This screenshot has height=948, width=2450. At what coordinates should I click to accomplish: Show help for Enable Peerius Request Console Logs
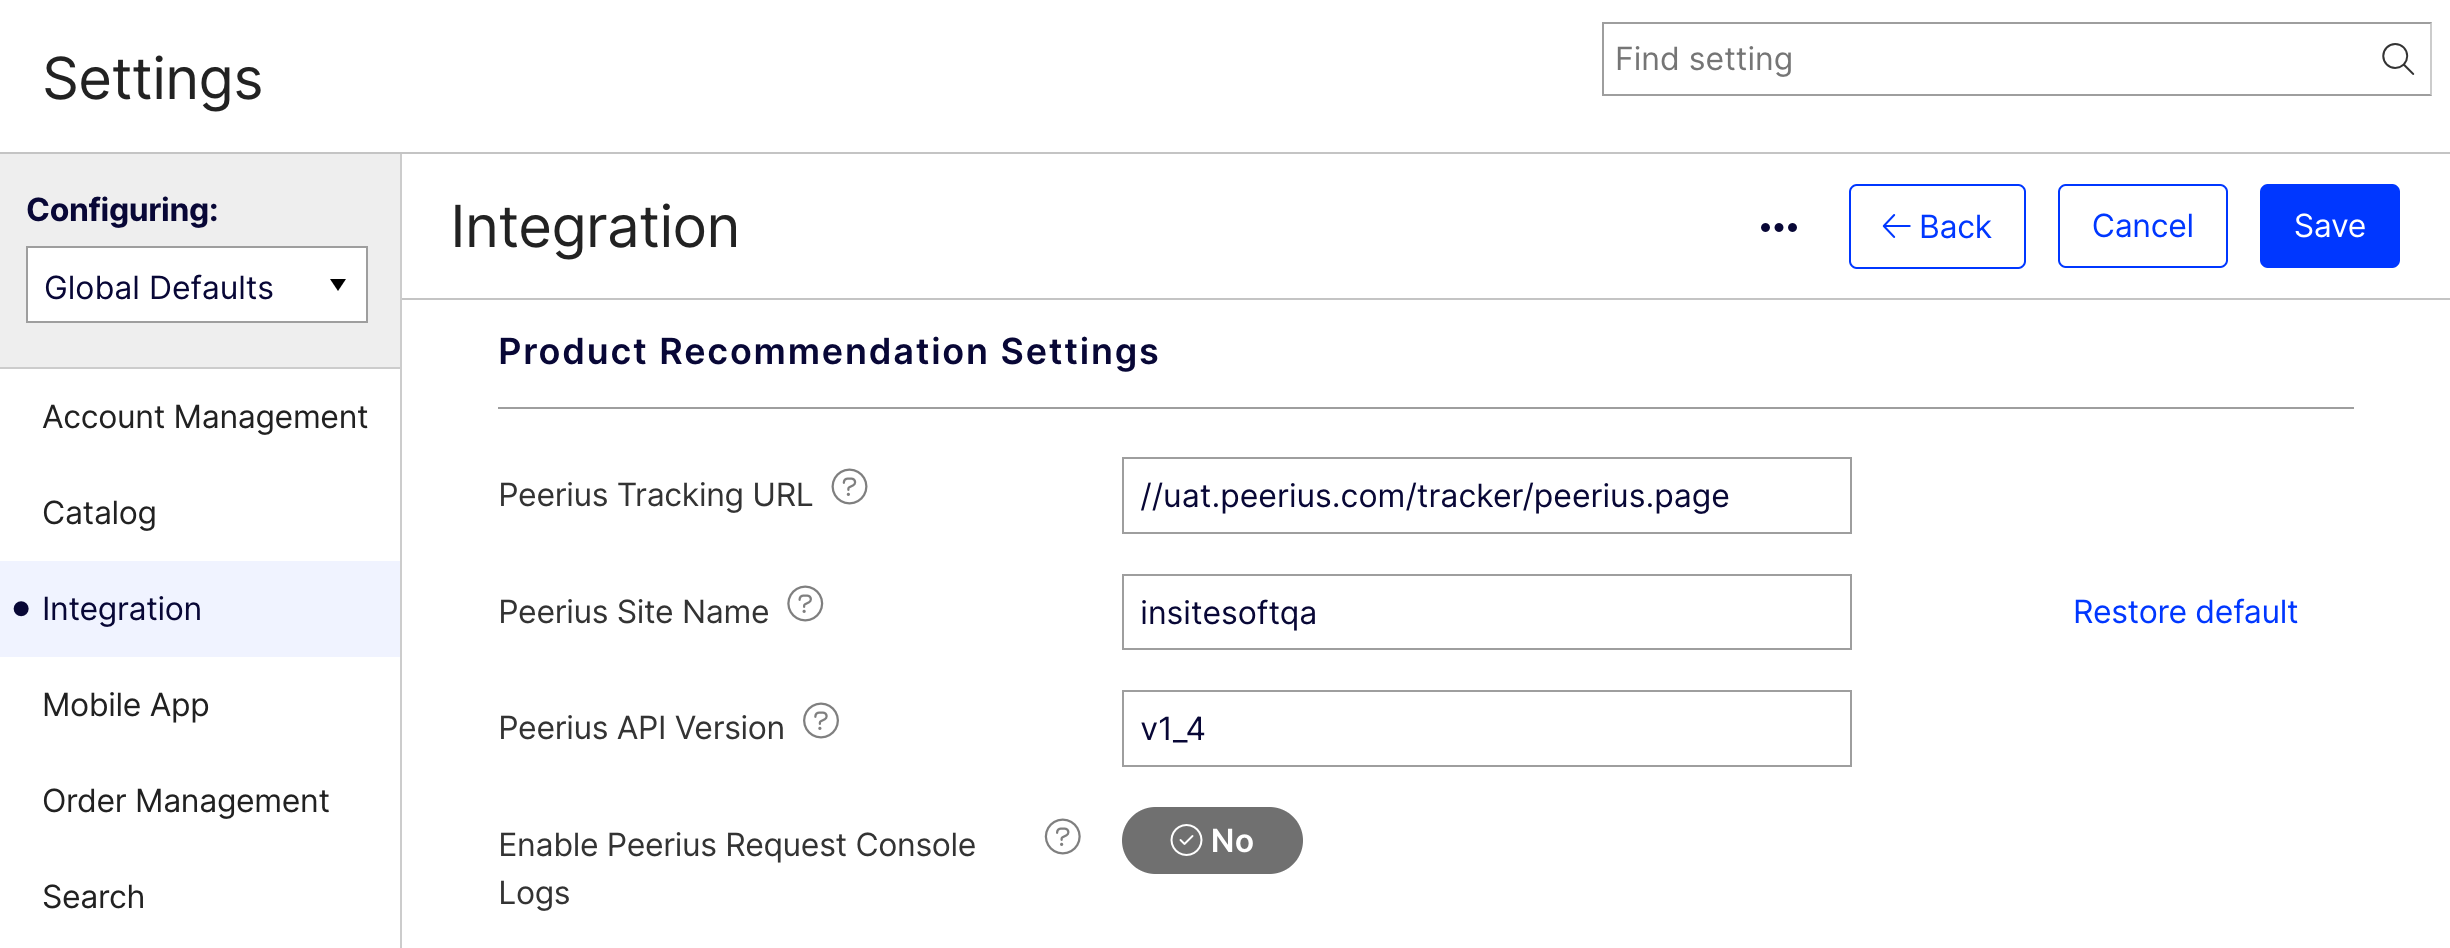pyautogui.click(x=1062, y=837)
